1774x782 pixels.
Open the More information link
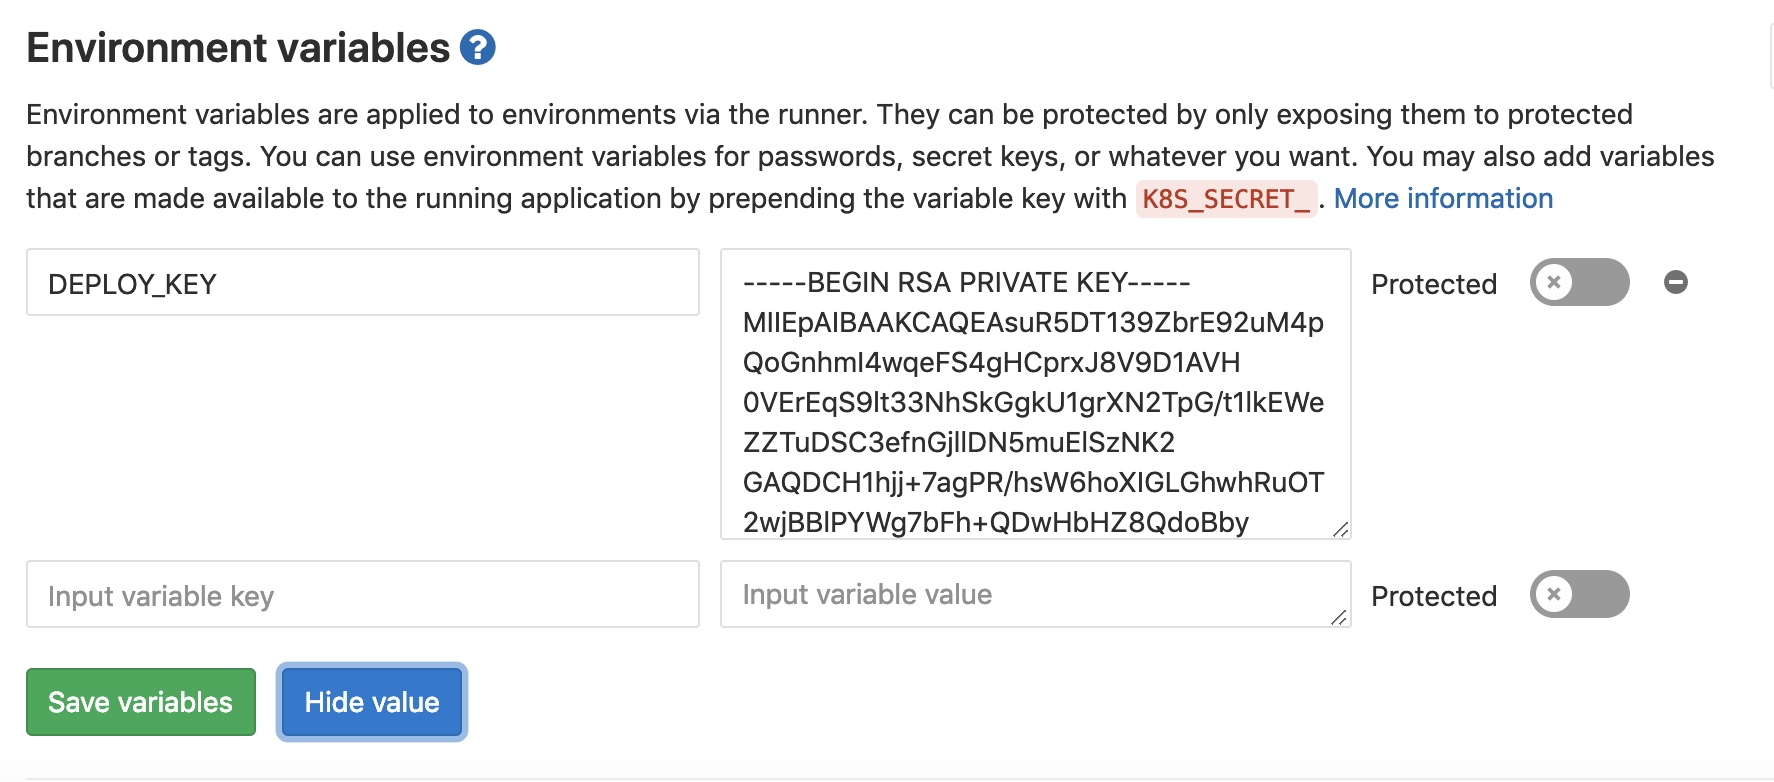click(x=1443, y=198)
